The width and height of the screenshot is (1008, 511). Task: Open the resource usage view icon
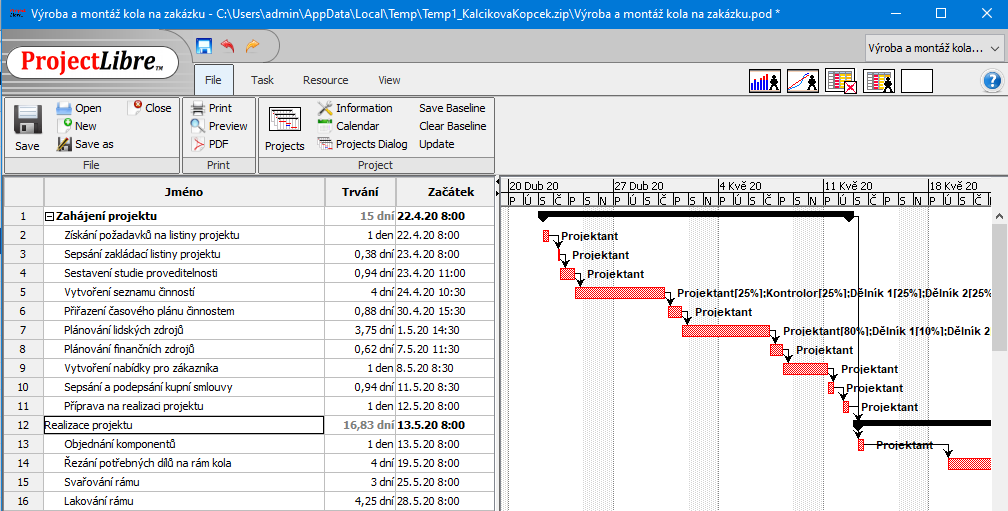click(x=879, y=81)
